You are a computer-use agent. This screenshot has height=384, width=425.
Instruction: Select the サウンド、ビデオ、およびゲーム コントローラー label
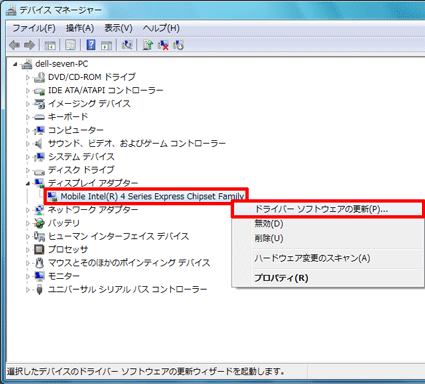coord(137,143)
